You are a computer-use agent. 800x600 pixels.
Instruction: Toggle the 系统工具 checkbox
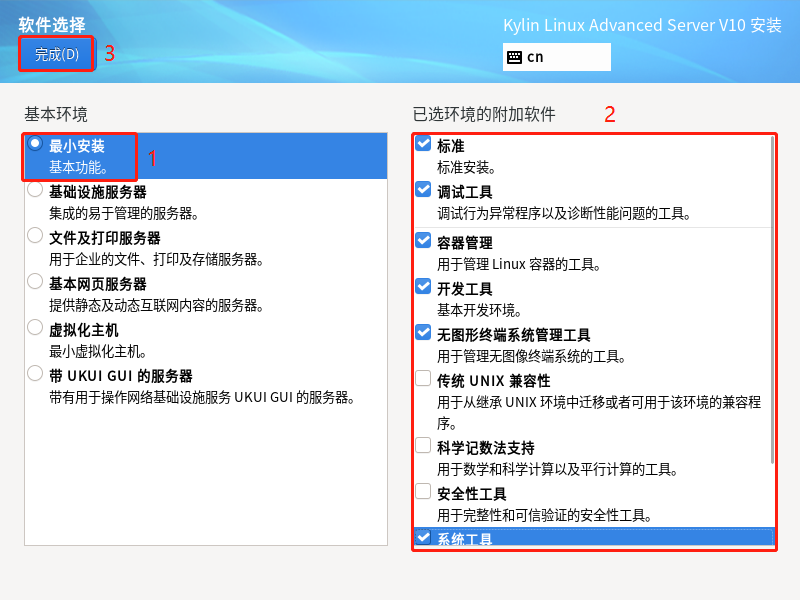[423, 537]
